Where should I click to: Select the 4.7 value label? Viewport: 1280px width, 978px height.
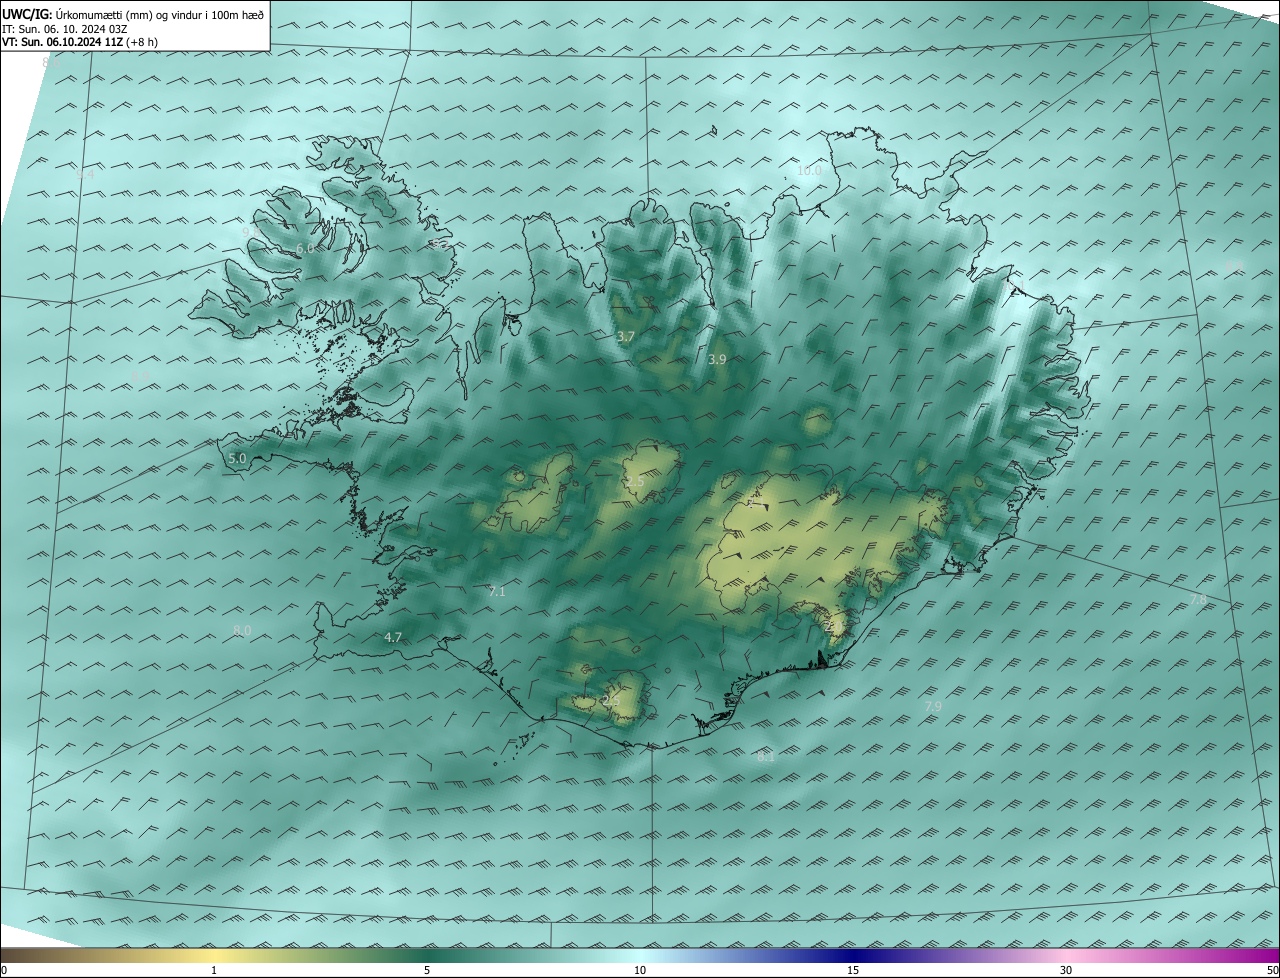393,637
